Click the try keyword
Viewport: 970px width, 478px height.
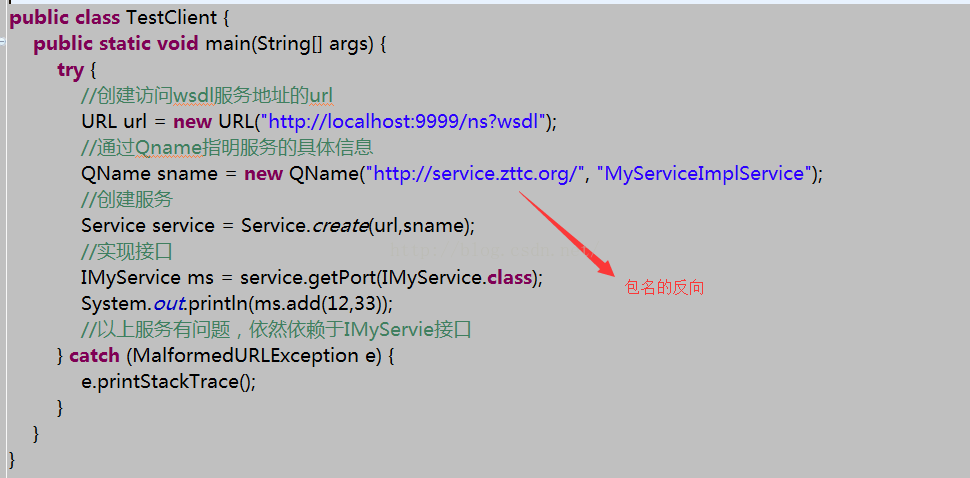tap(70, 70)
